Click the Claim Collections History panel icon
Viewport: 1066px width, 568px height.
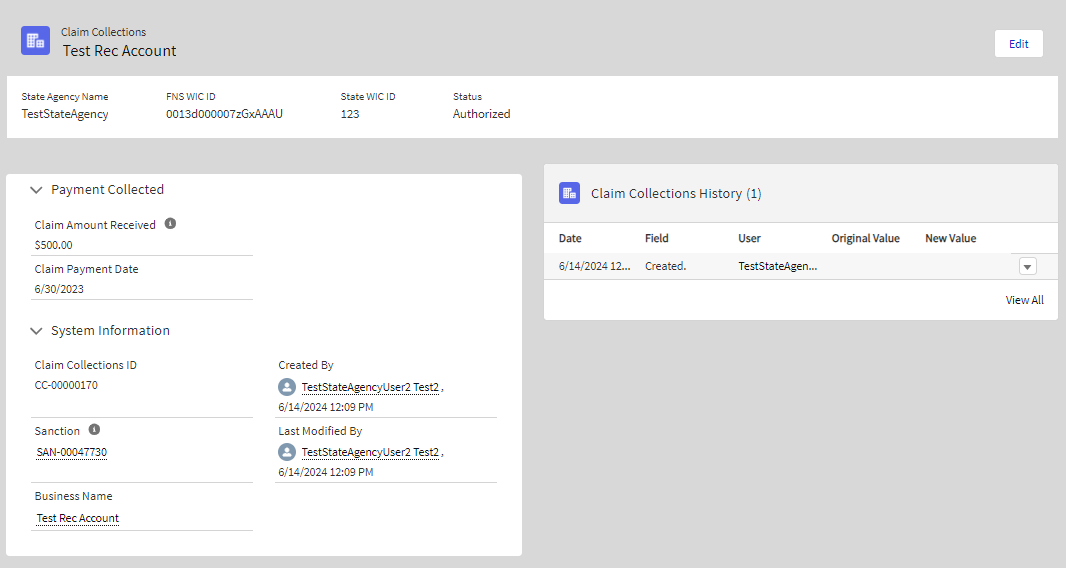pyautogui.click(x=569, y=193)
